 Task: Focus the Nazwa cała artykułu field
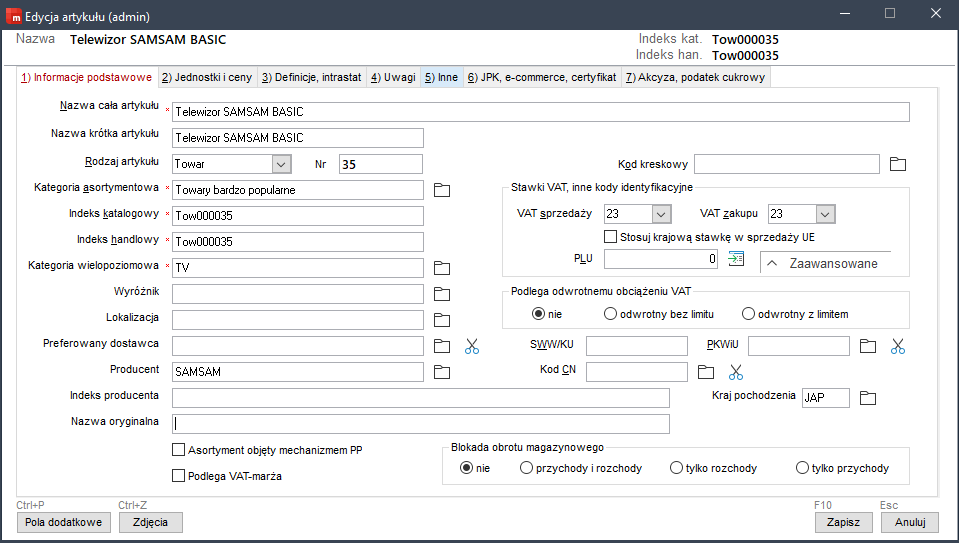tap(541, 112)
